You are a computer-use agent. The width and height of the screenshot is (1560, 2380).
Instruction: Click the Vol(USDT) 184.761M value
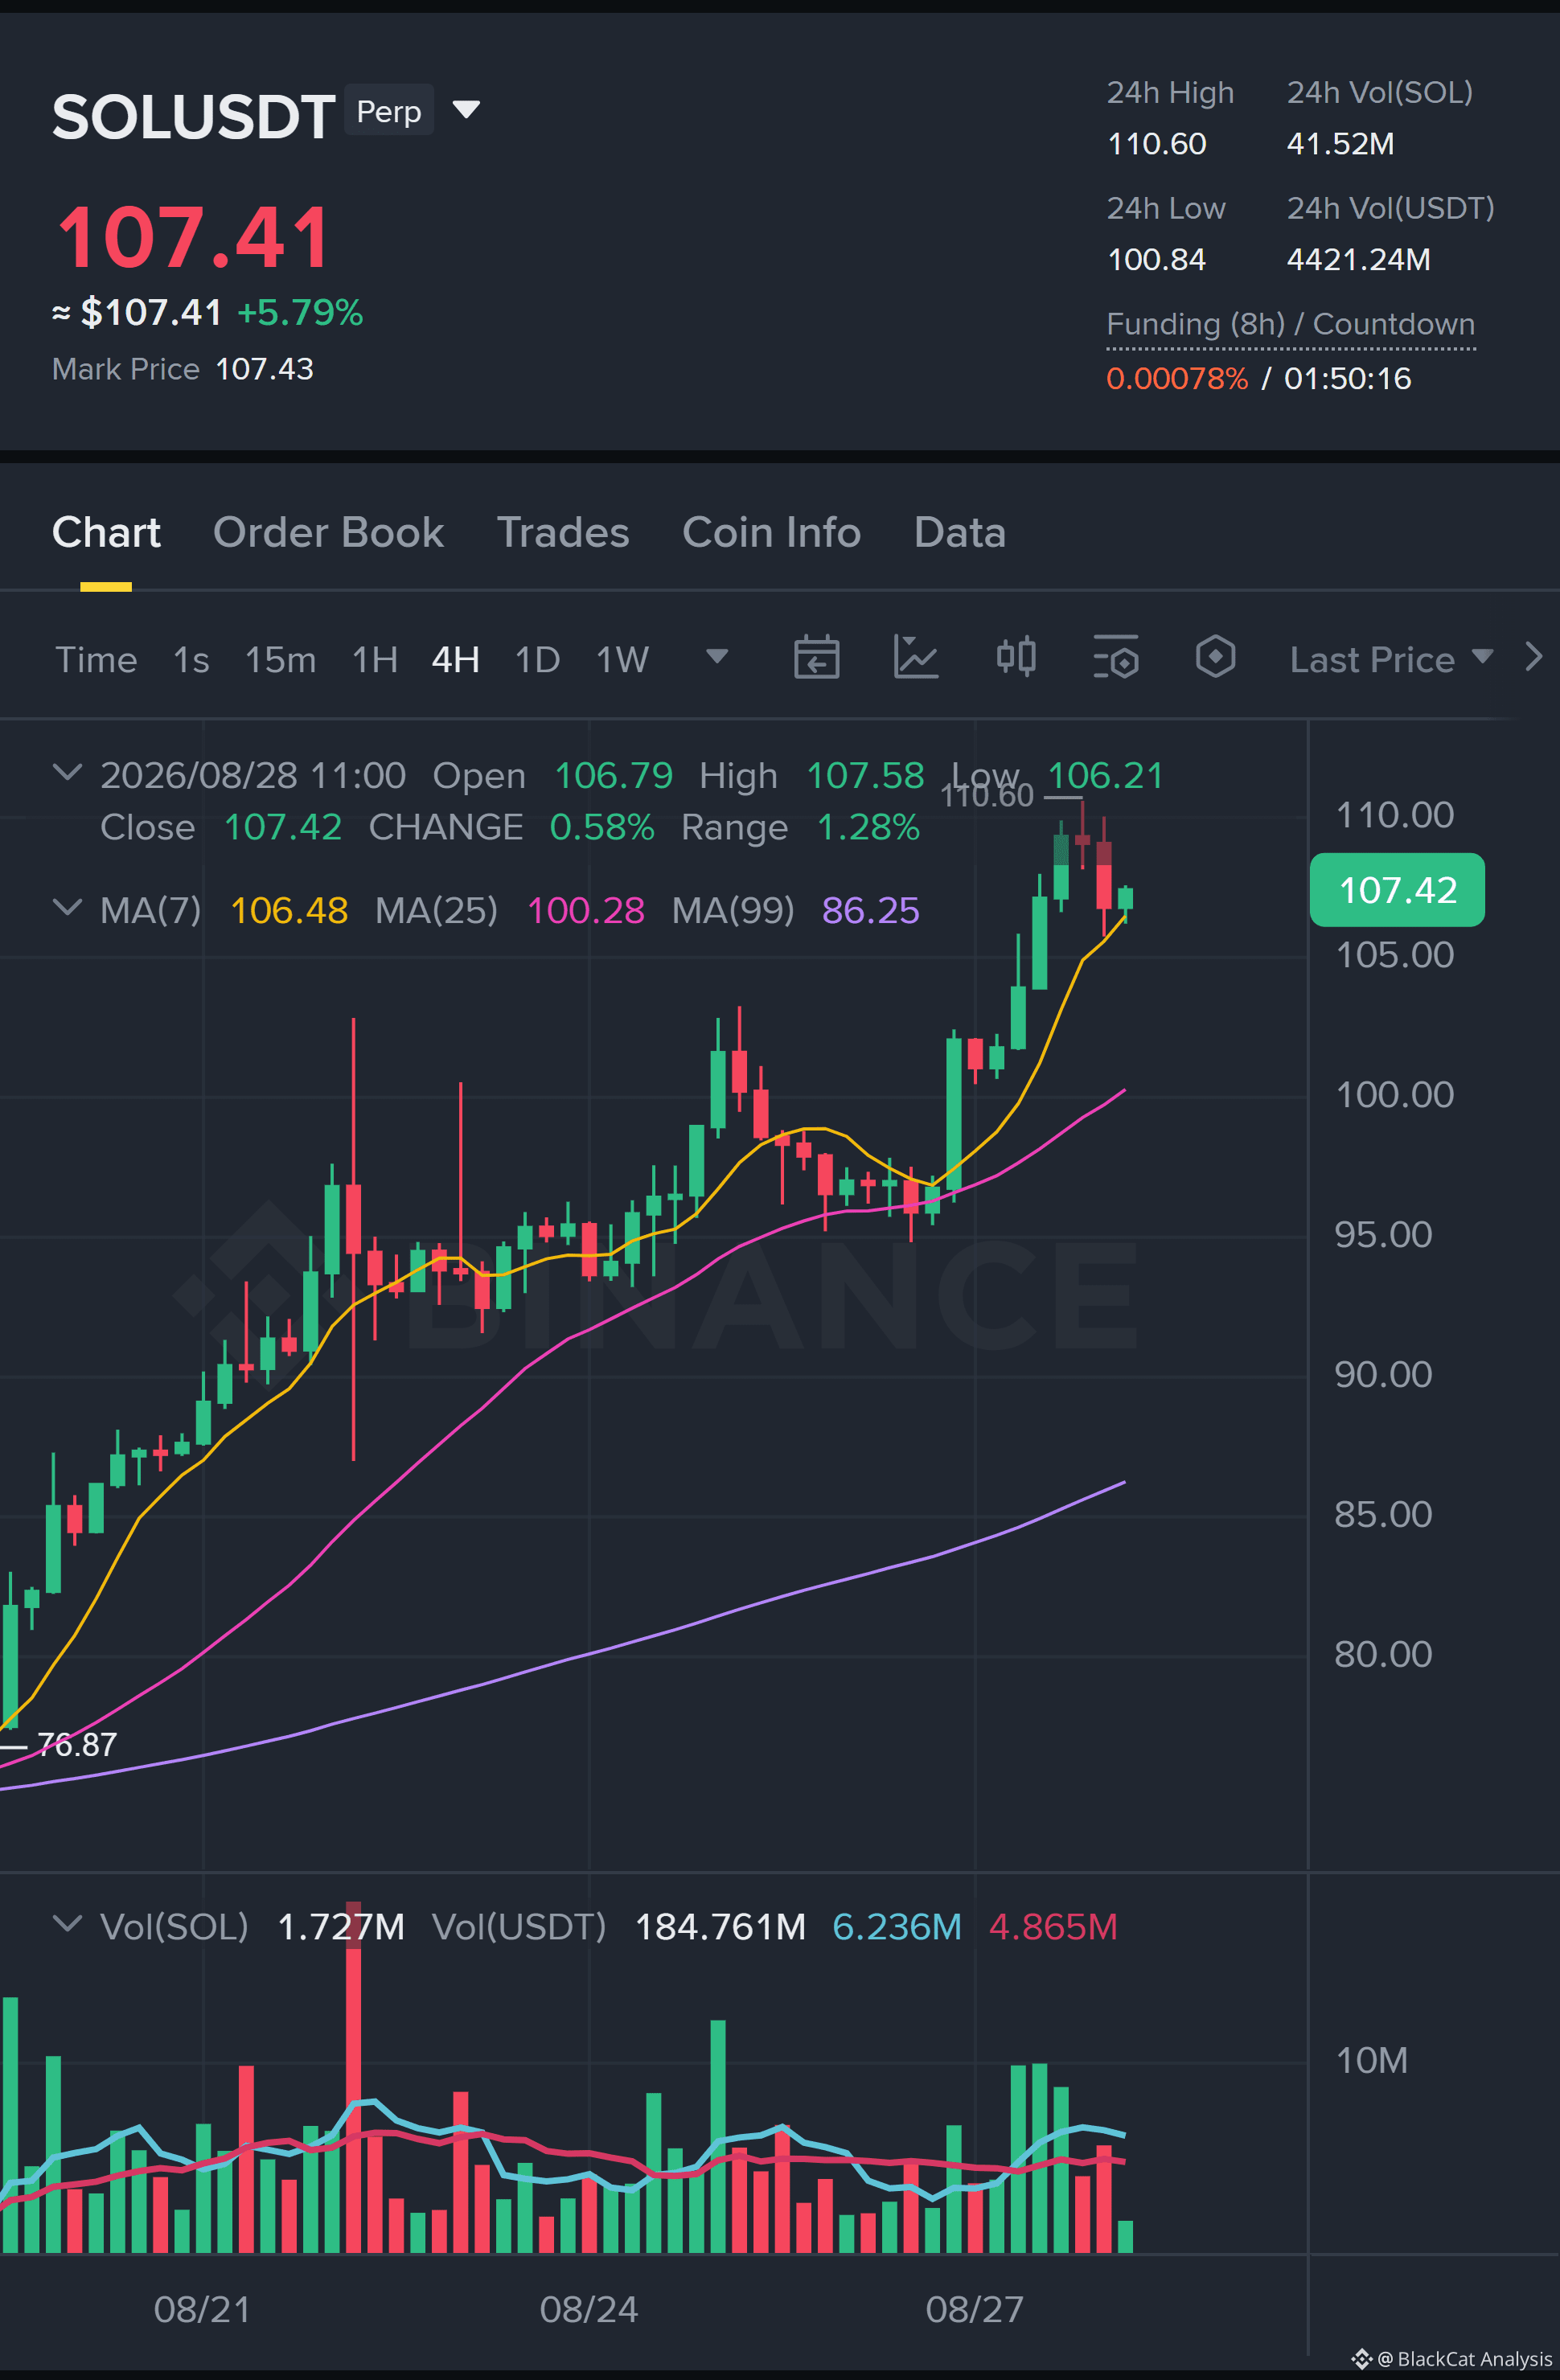[720, 1927]
